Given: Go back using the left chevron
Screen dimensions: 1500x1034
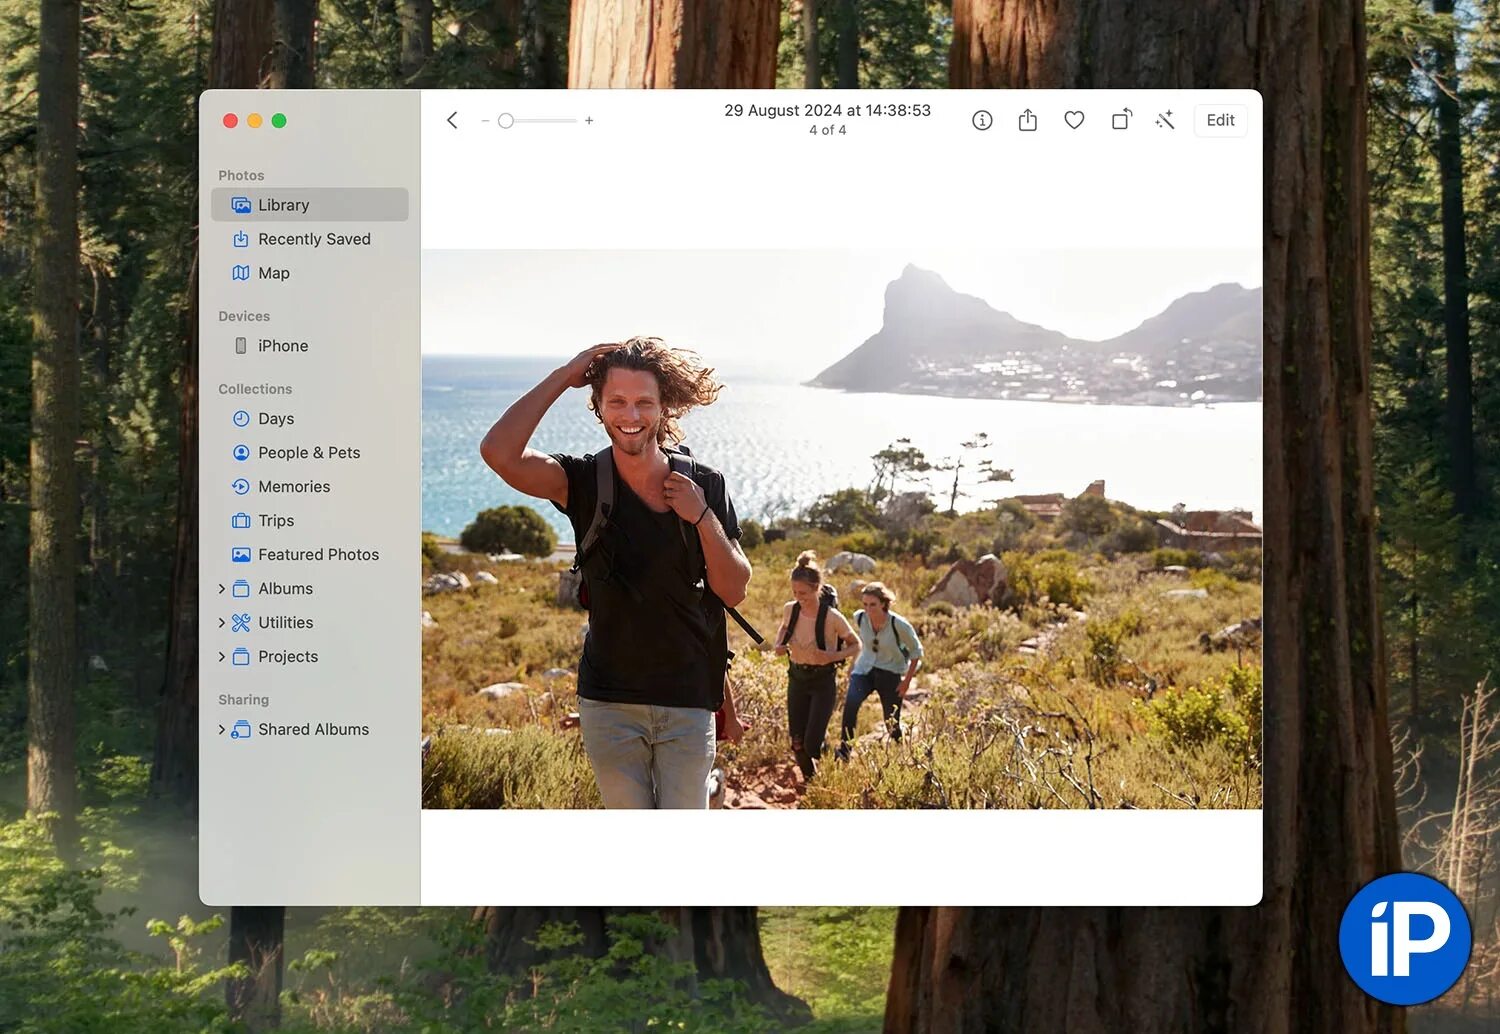Looking at the screenshot, I should tap(452, 120).
